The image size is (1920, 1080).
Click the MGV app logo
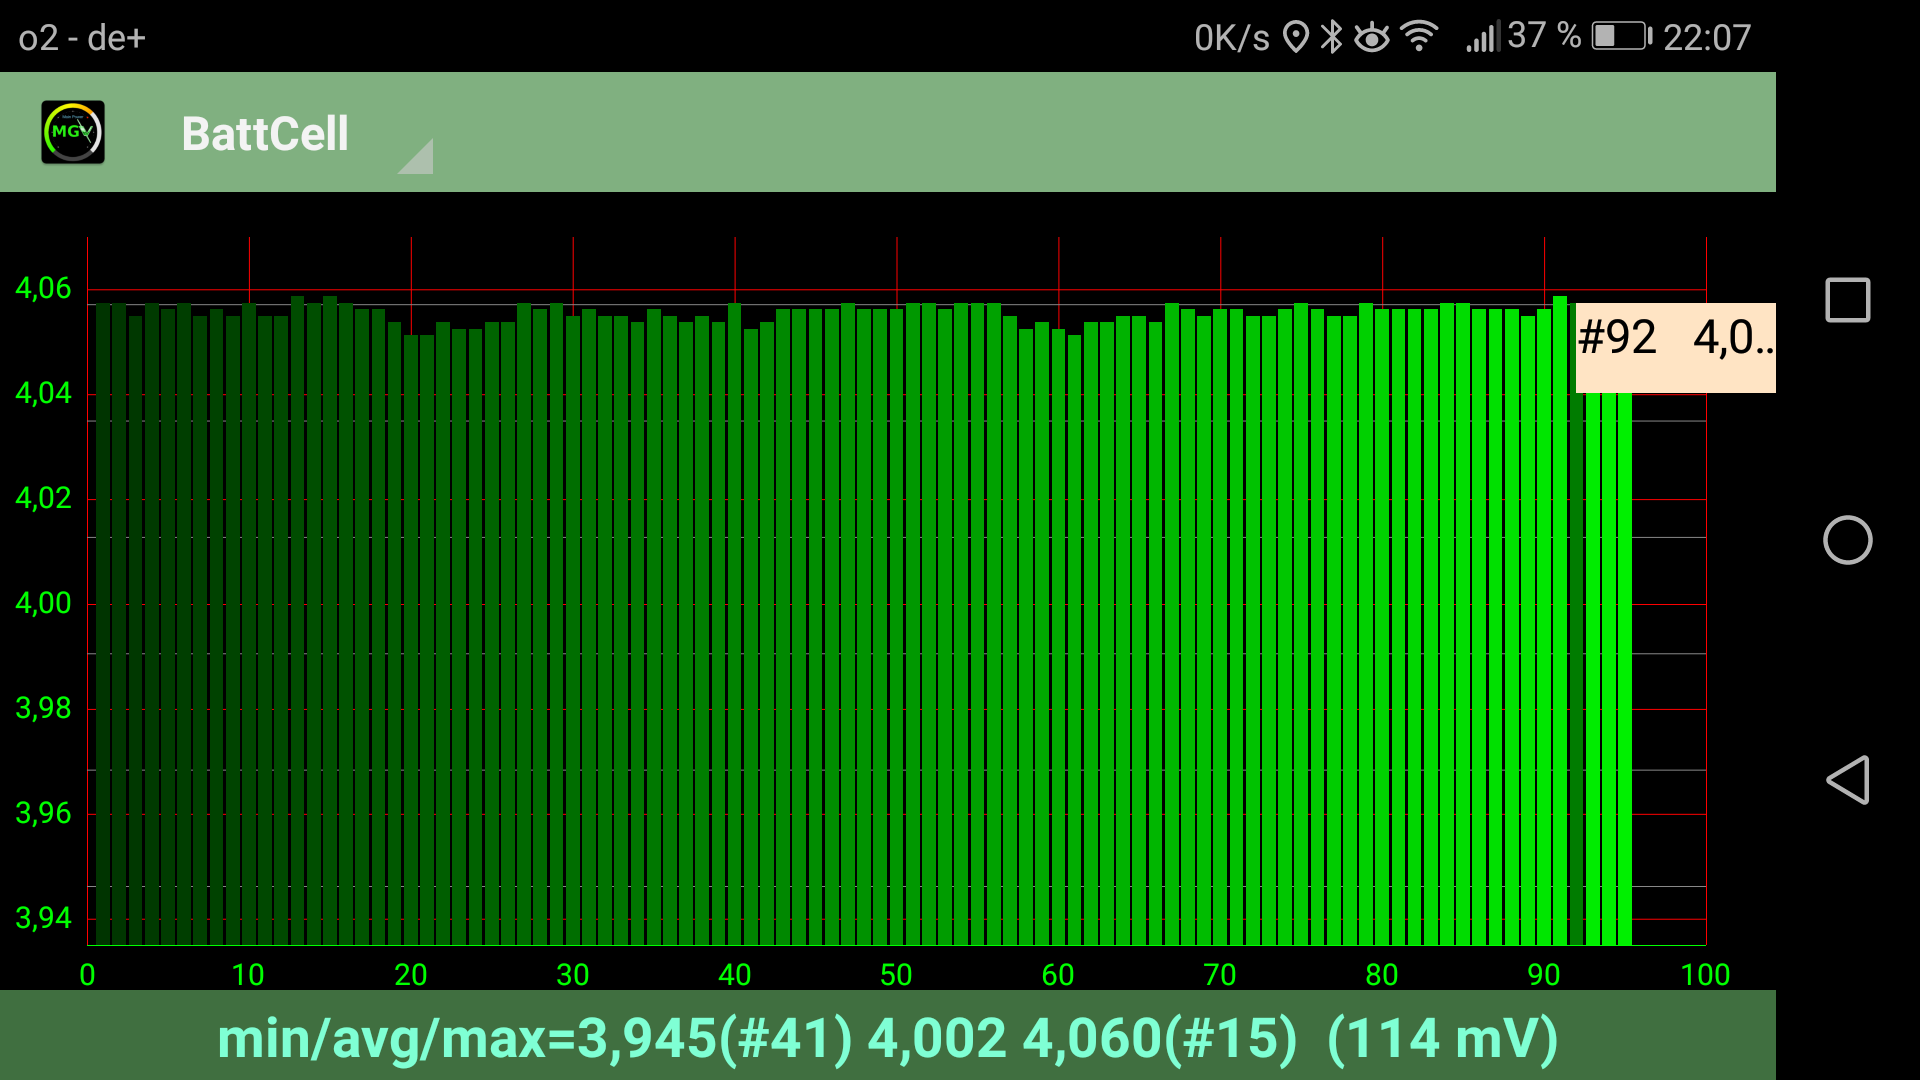pos(73,131)
